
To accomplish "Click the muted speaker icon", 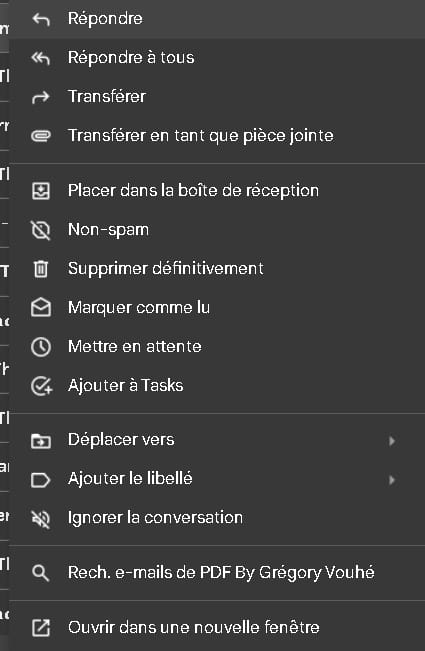I will coord(41,519).
